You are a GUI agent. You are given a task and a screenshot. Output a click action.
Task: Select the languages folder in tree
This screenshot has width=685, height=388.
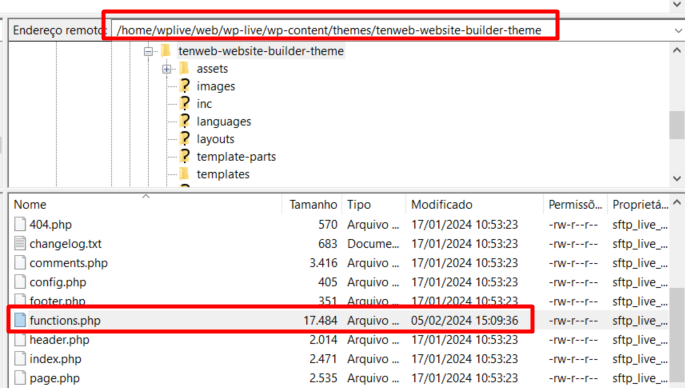(x=224, y=121)
